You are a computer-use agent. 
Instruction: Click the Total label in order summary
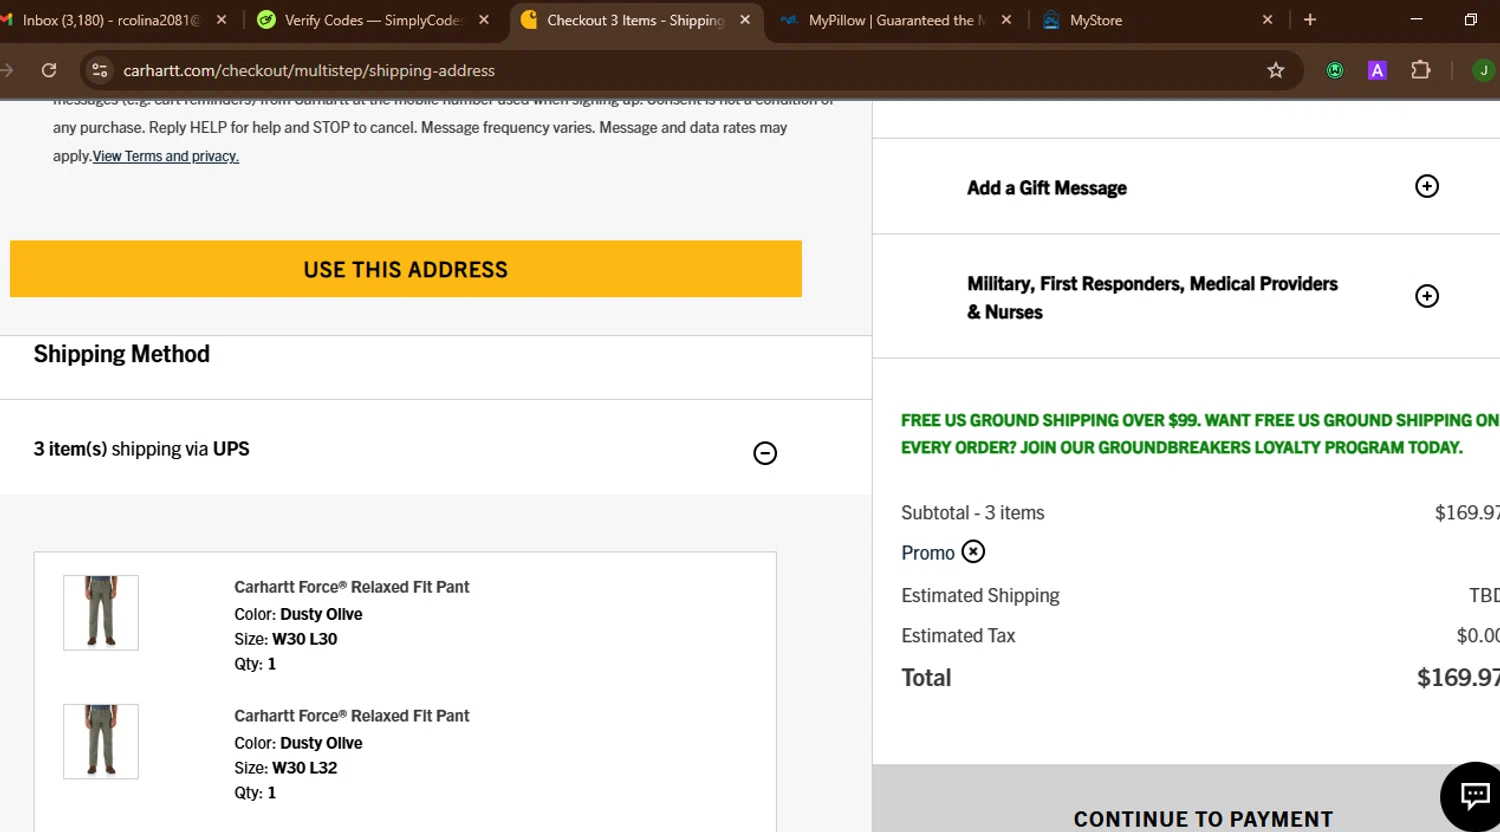click(926, 678)
